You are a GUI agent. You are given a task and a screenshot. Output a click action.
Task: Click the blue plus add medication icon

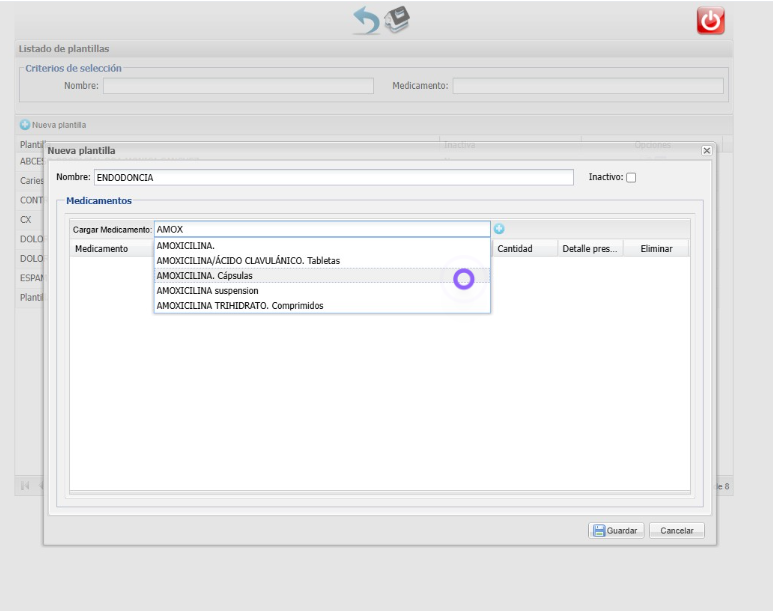coord(499,229)
